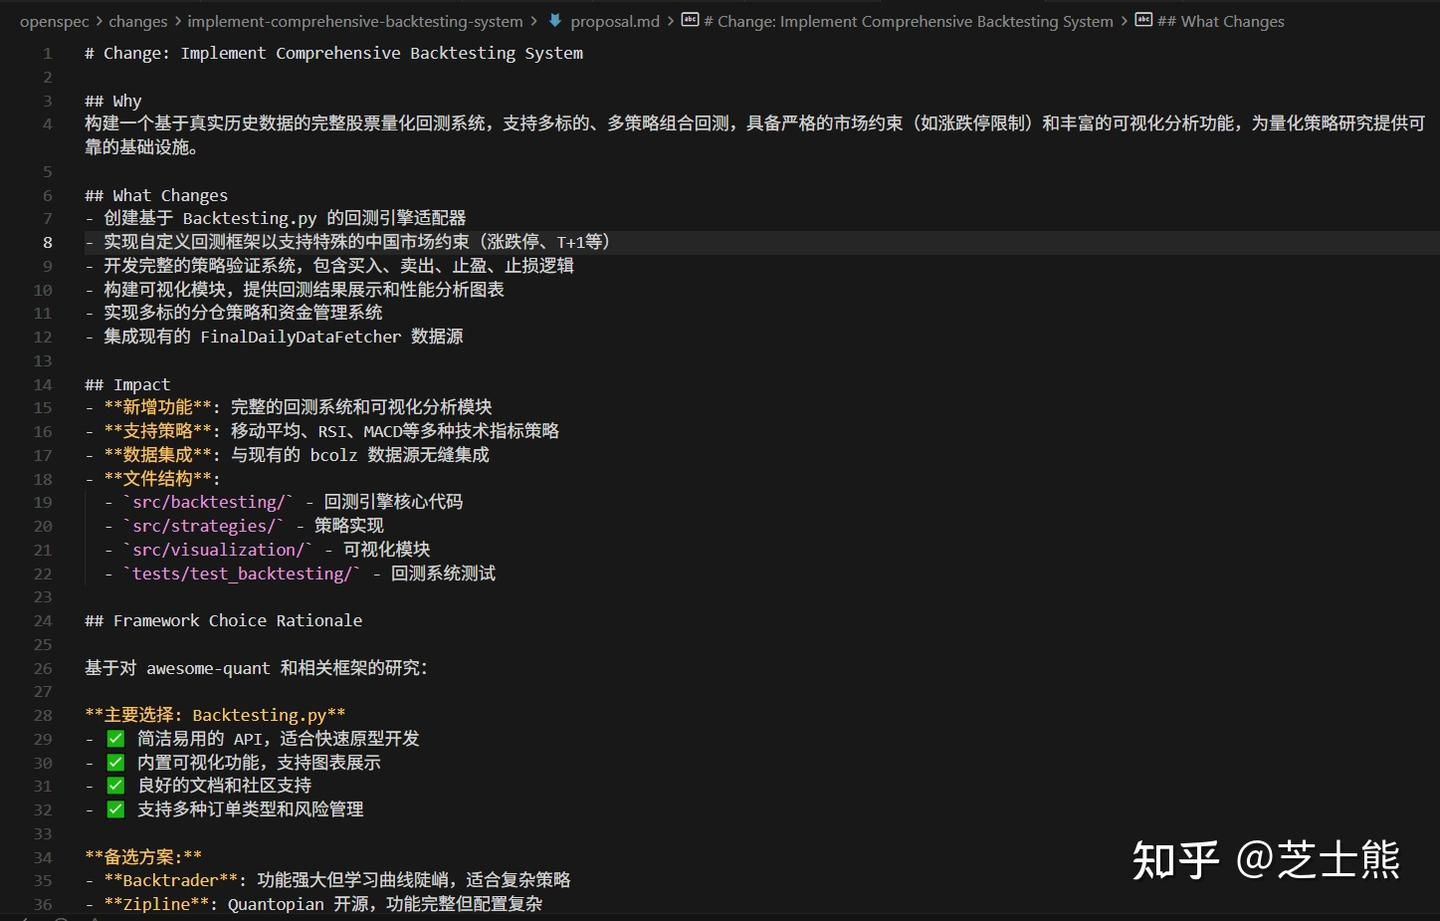Select "implement-comprehensive-backtesting-system" breadcrumb item
This screenshot has width=1440, height=921.
355,19
